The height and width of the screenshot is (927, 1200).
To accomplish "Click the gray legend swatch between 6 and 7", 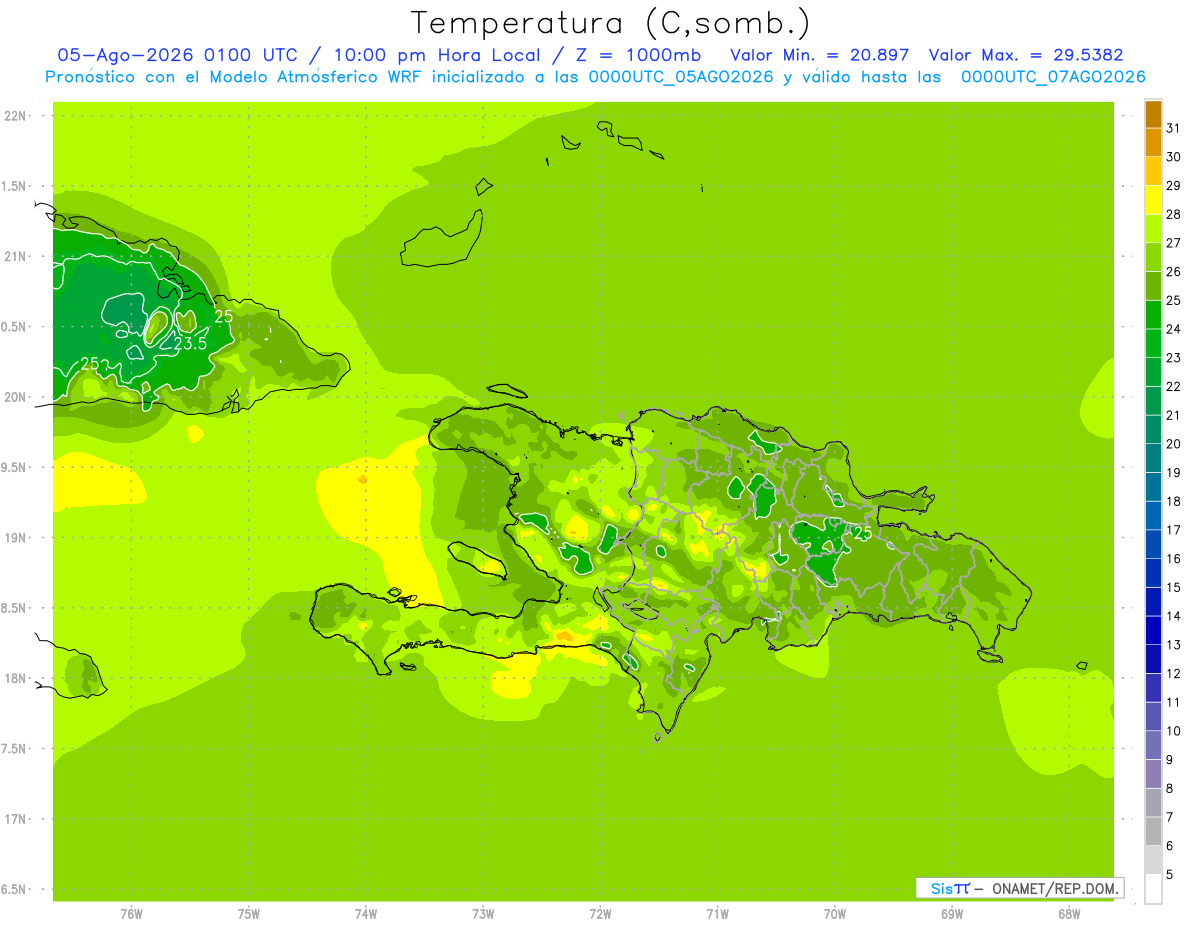I will (1153, 831).
